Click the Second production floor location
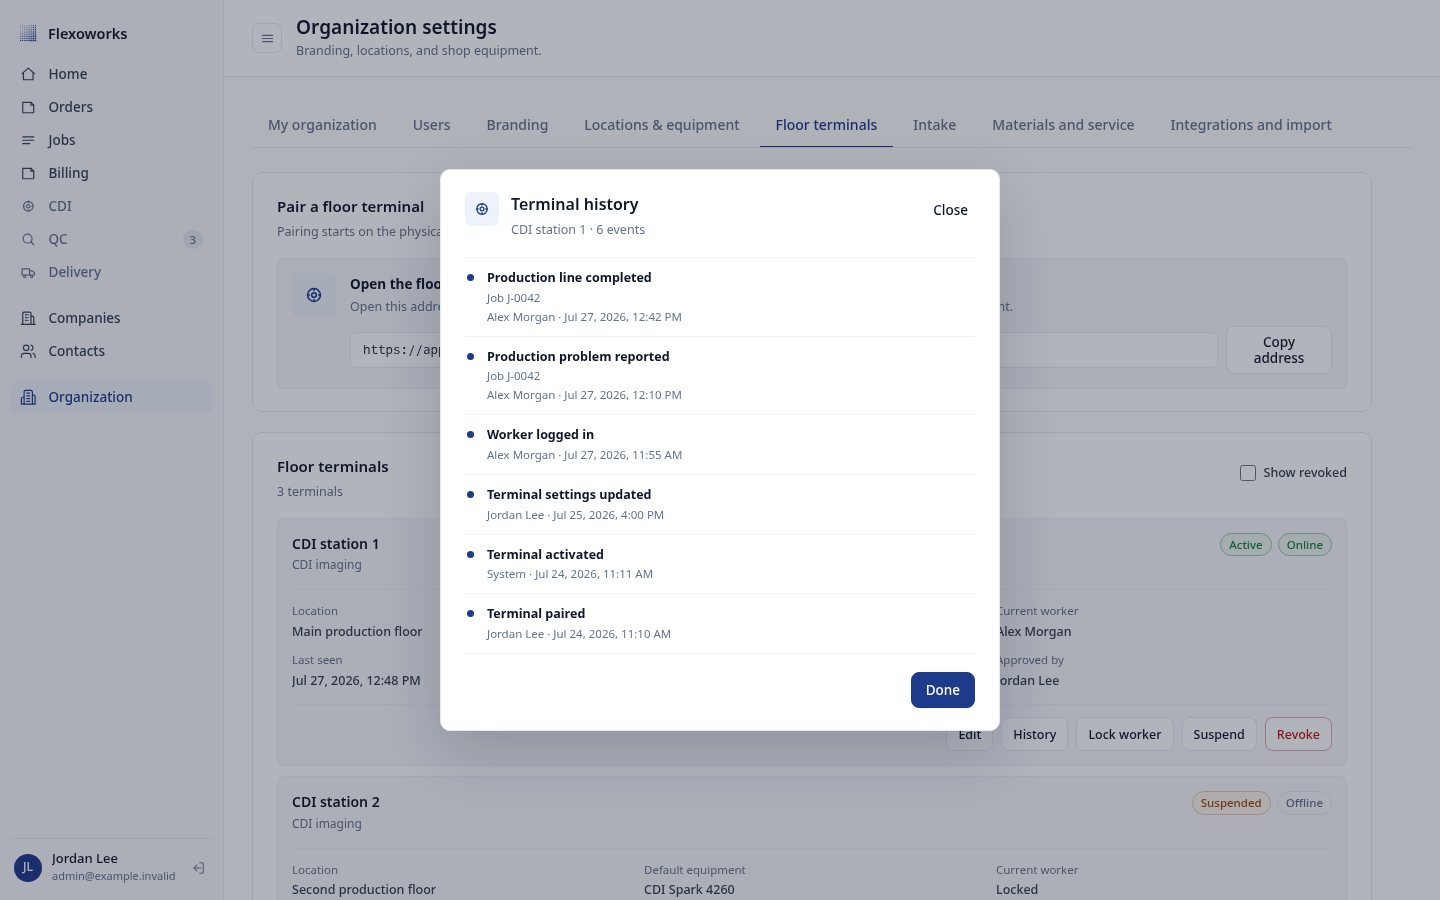 tap(364, 890)
